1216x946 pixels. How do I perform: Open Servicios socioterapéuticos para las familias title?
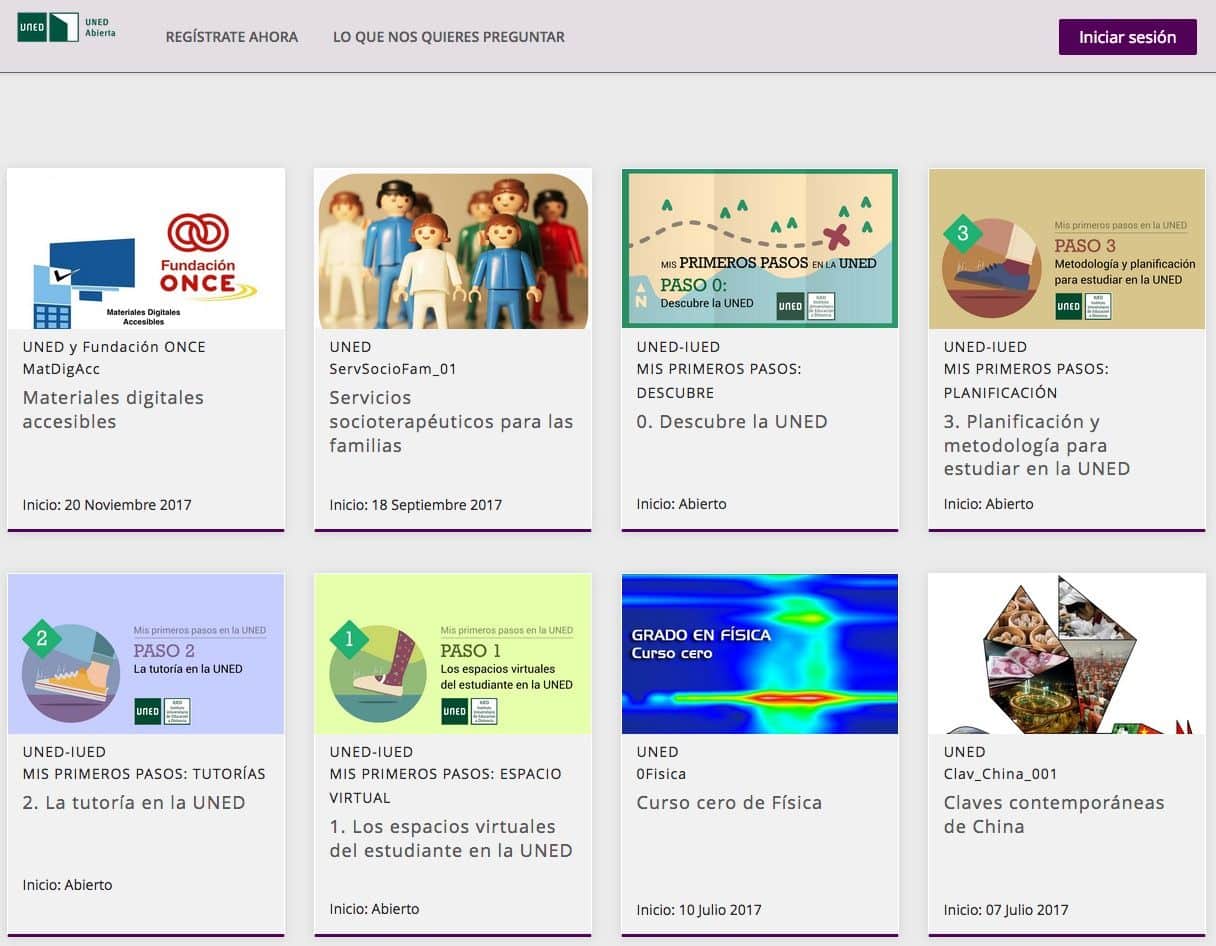pos(451,422)
